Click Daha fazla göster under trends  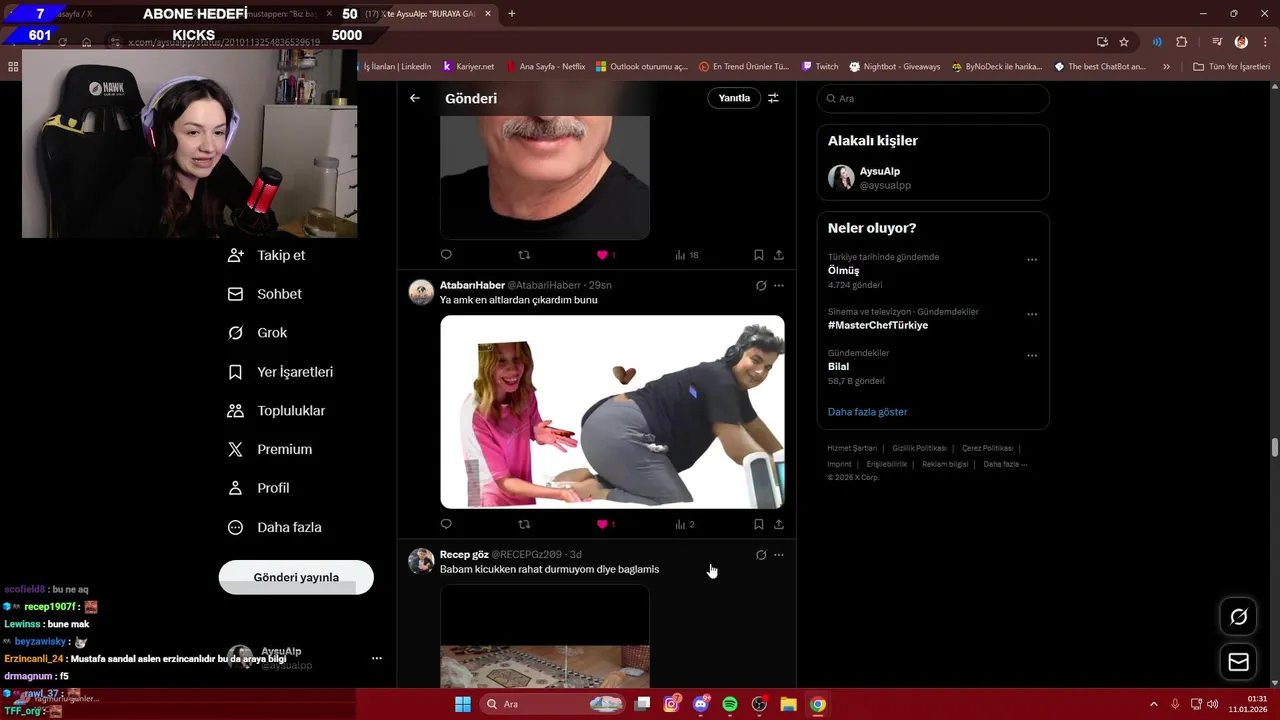coord(868,412)
